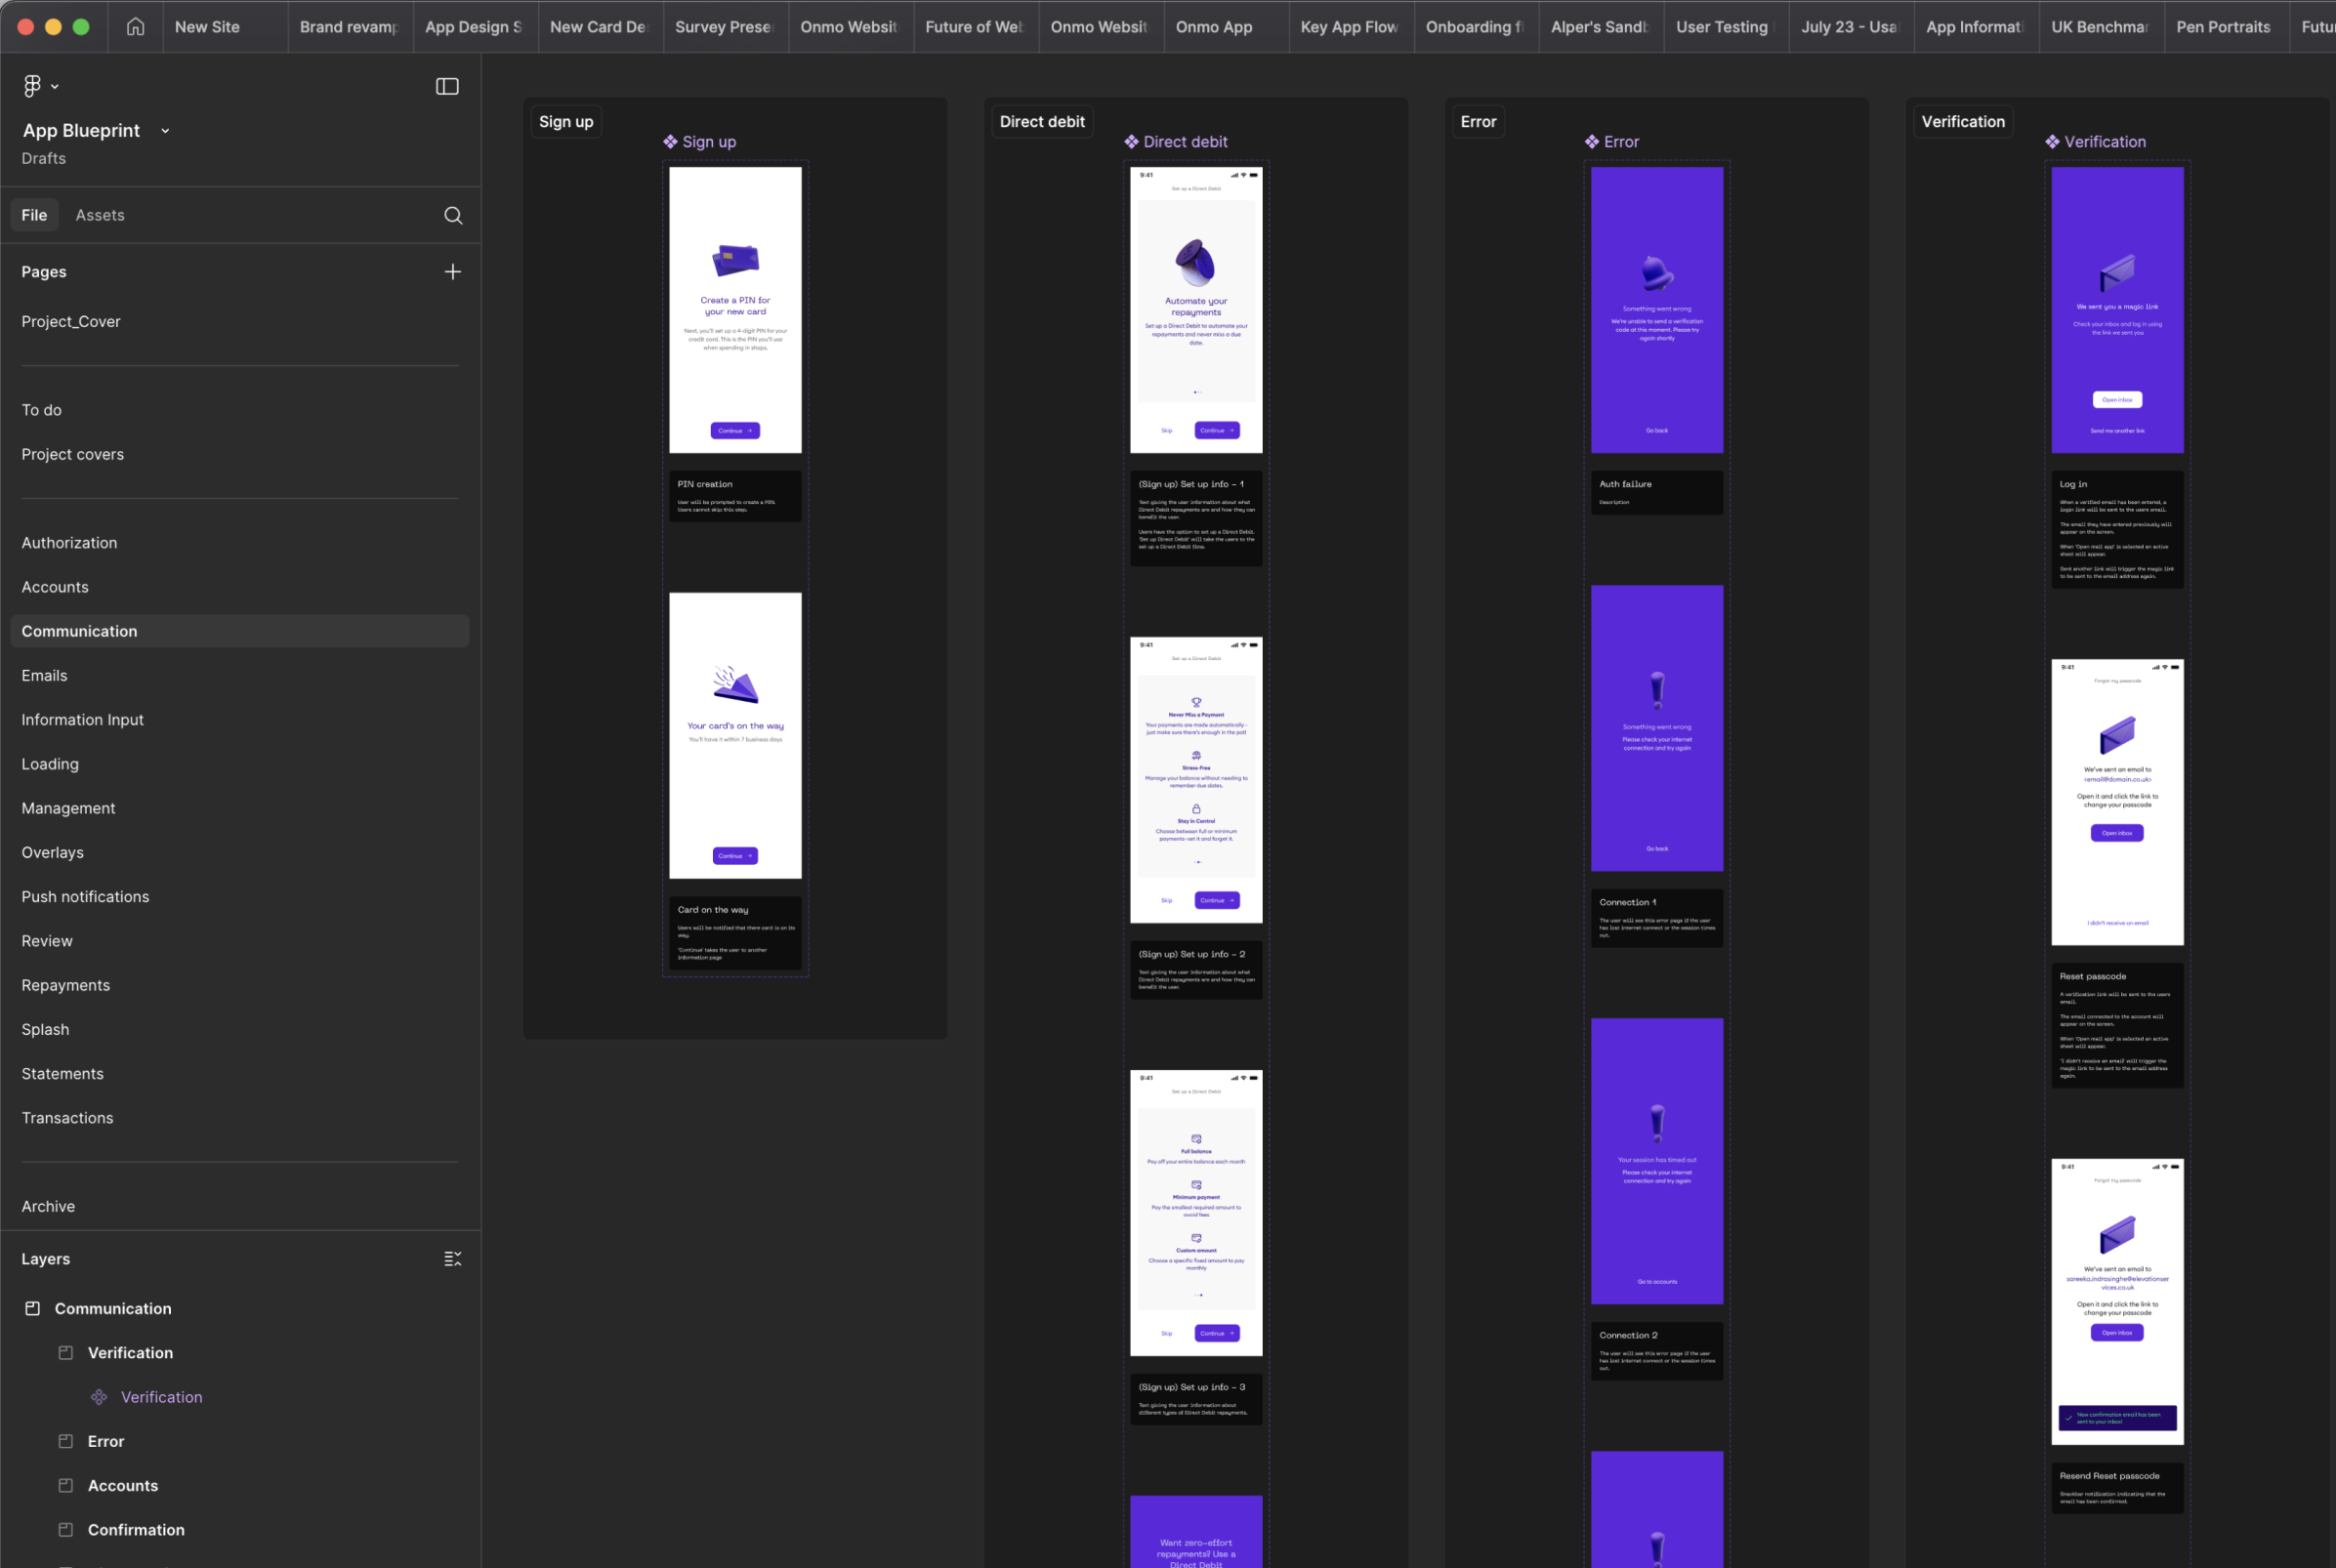
Task: Expand the chevron next to the Figma logo
Action: [56, 86]
